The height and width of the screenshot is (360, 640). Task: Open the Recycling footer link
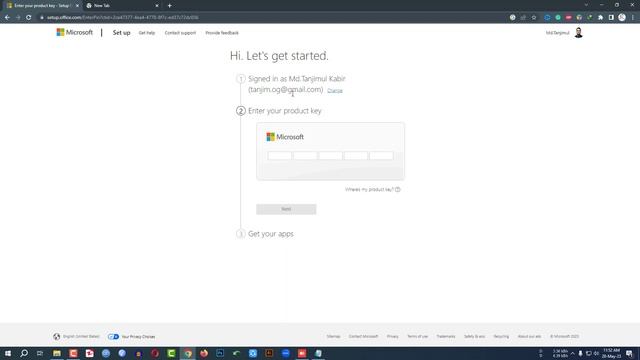pos(501,336)
